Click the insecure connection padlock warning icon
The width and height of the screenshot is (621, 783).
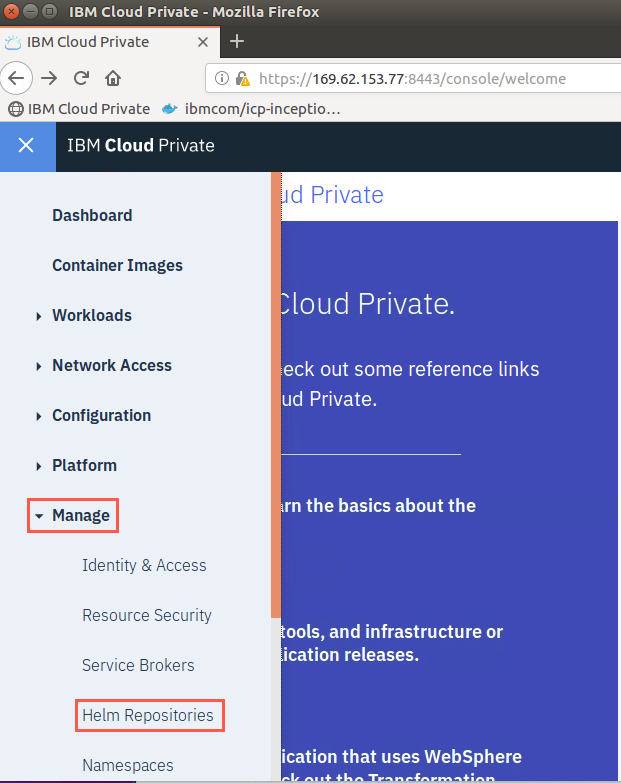coord(243,78)
